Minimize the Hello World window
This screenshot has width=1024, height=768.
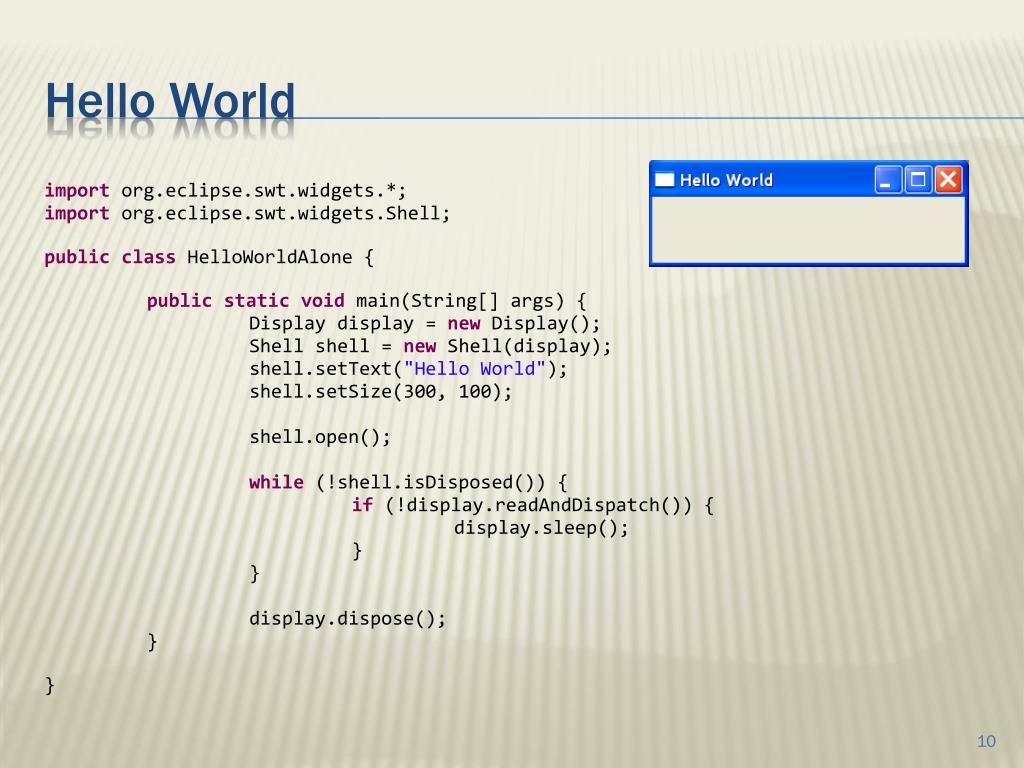point(888,179)
